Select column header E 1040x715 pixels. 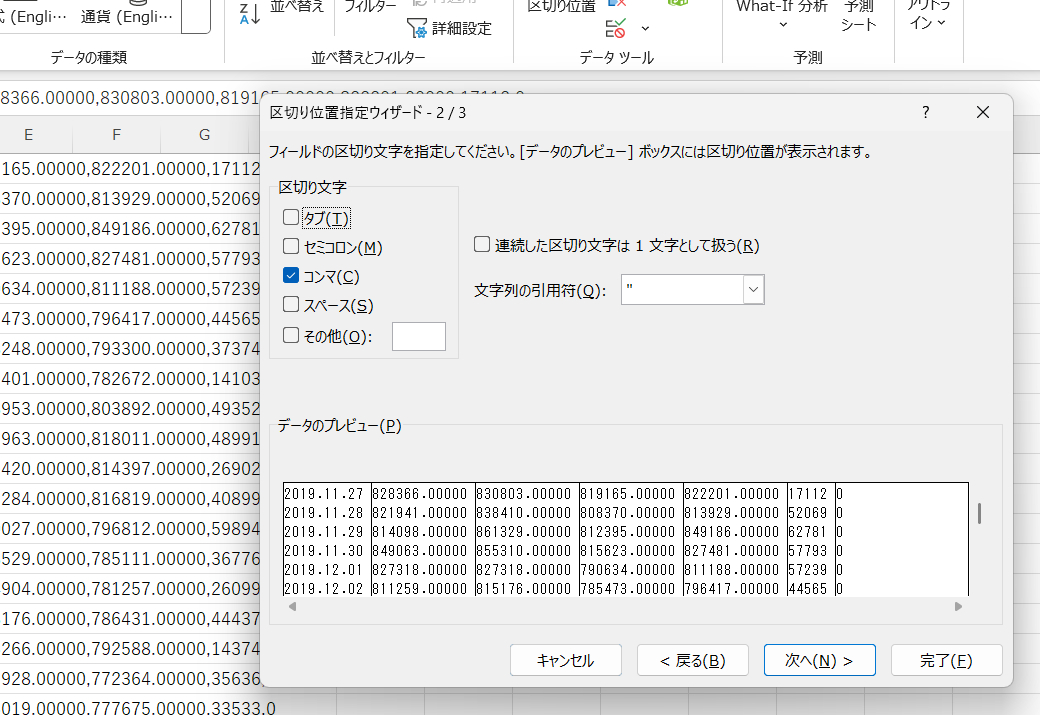pos(29,135)
